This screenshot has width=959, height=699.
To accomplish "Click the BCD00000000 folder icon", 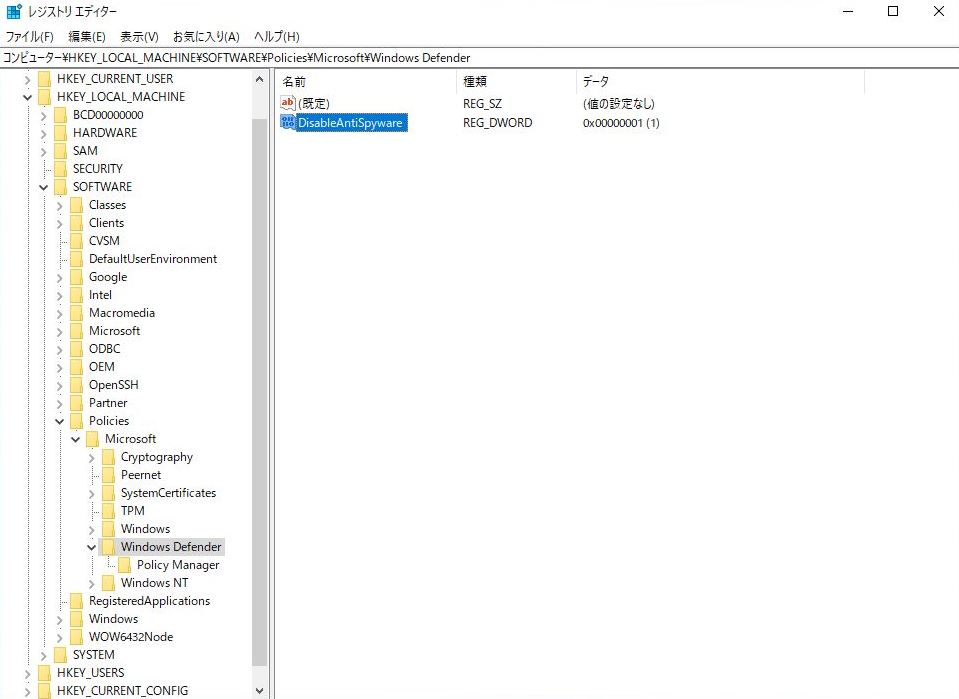I will (x=61, y=115).
